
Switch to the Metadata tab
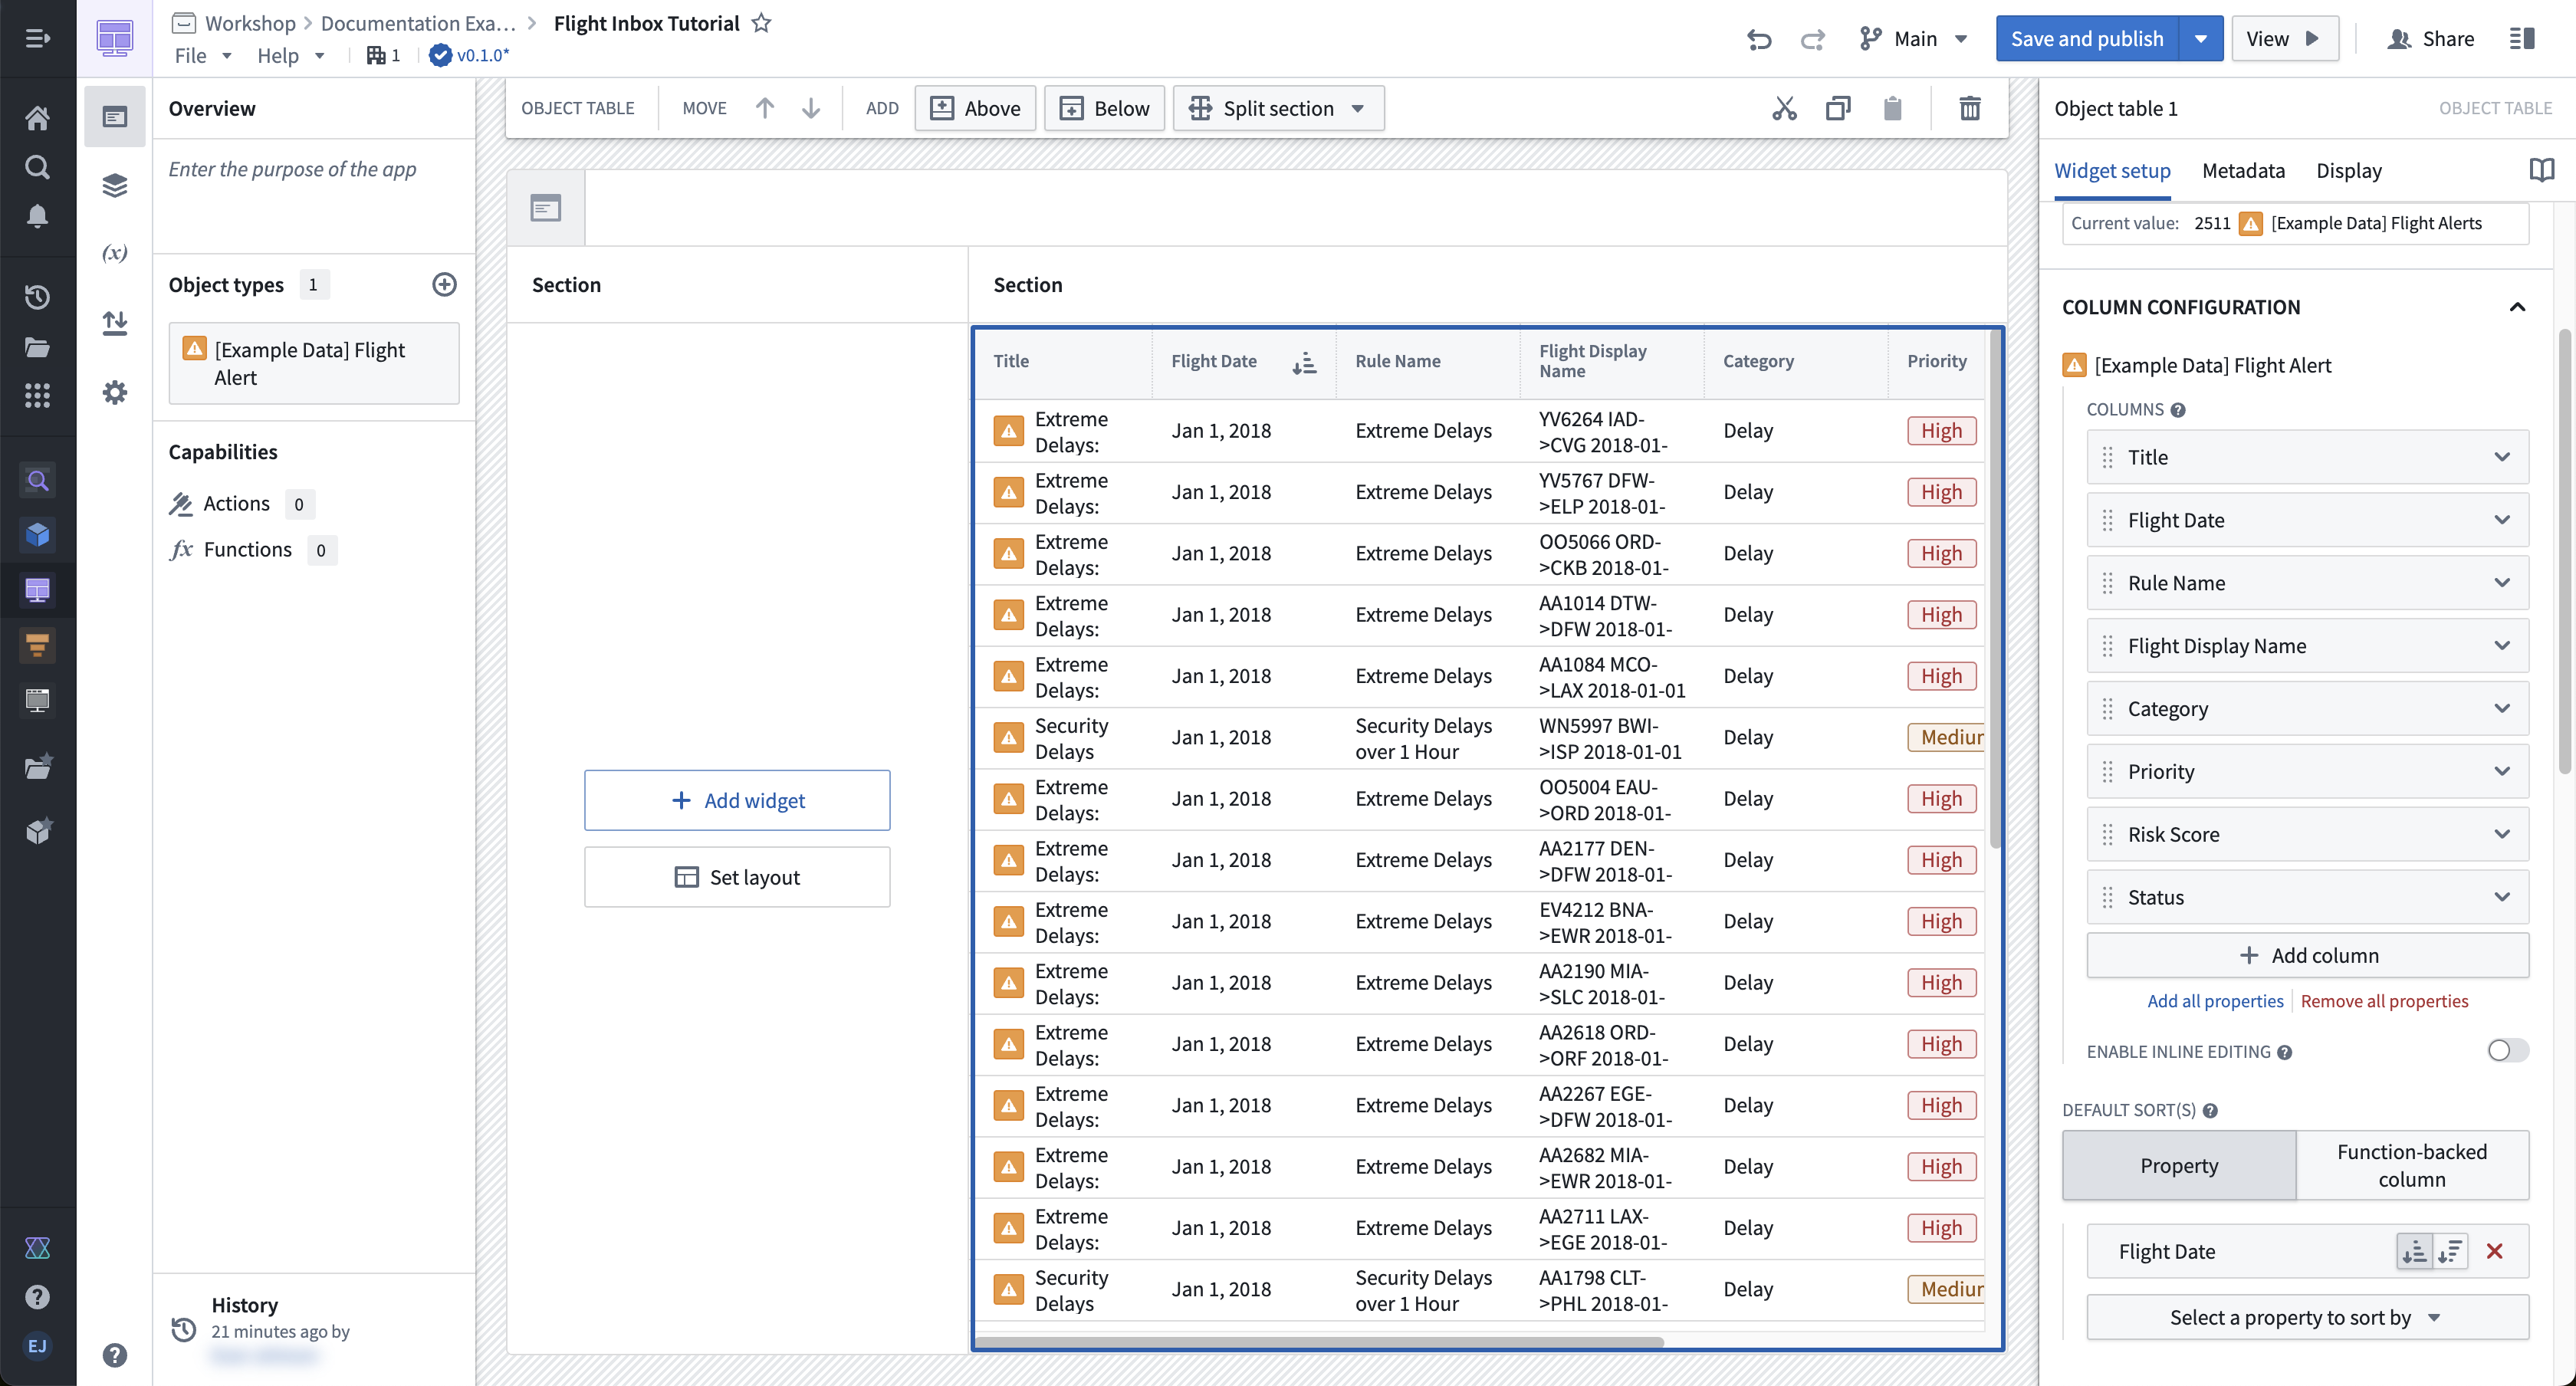2243,170
